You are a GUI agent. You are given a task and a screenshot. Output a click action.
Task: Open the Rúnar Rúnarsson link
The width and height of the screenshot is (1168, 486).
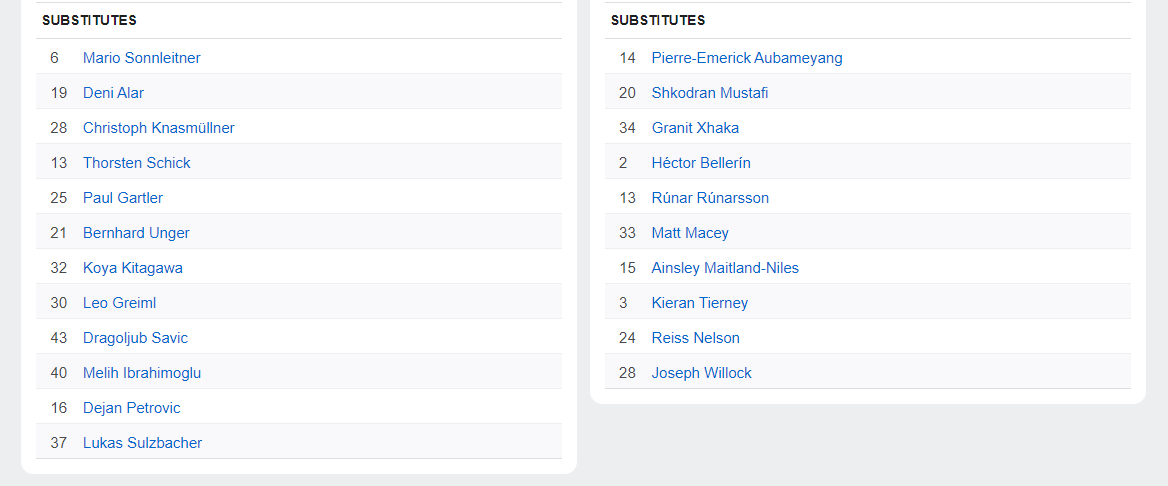click(x=710, y=198)
